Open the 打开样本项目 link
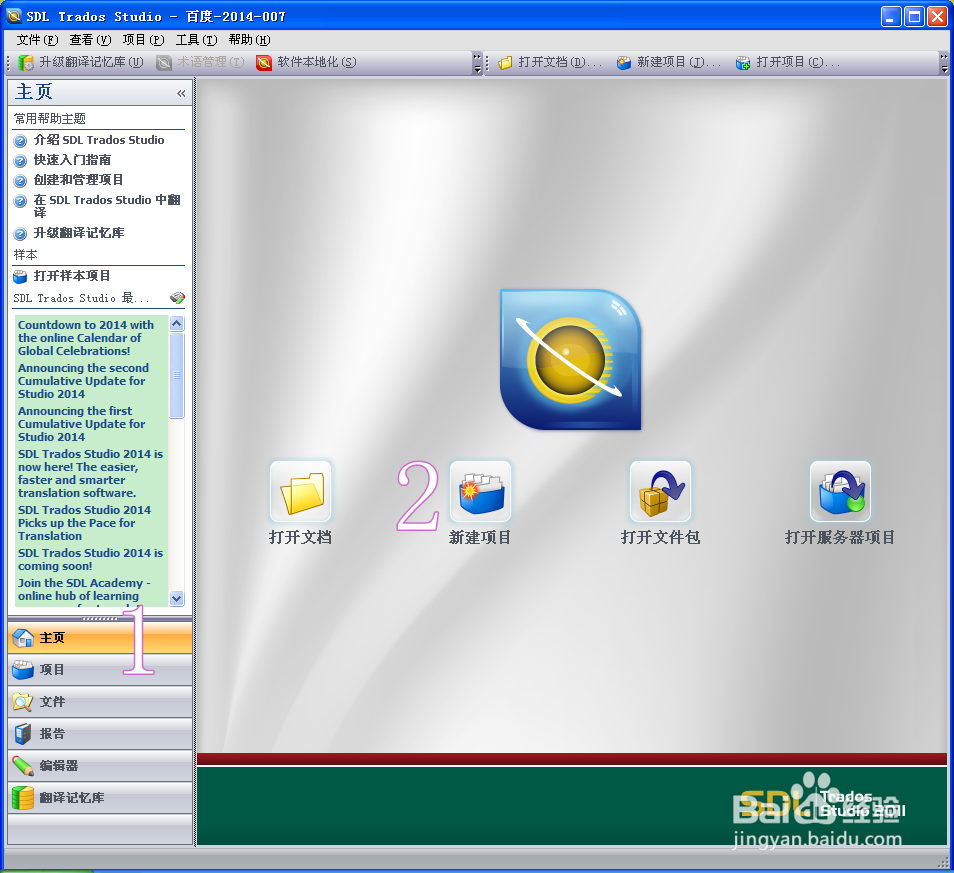Viewport: 954px width, 873px height. 72,276
